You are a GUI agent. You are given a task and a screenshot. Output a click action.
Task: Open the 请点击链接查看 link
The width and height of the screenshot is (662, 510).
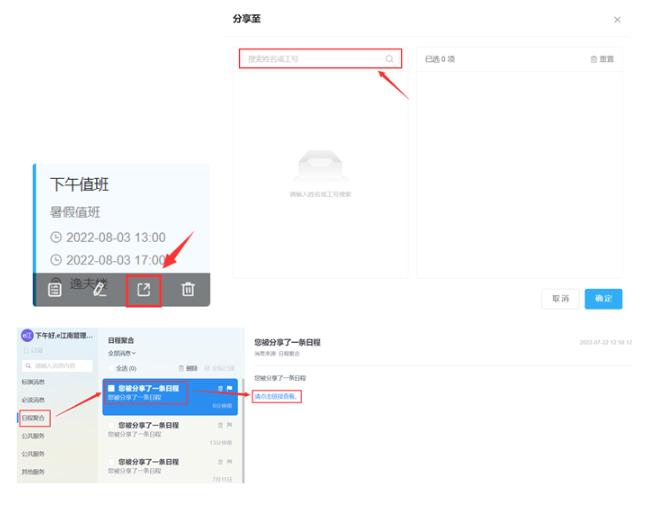coord(276,396)
